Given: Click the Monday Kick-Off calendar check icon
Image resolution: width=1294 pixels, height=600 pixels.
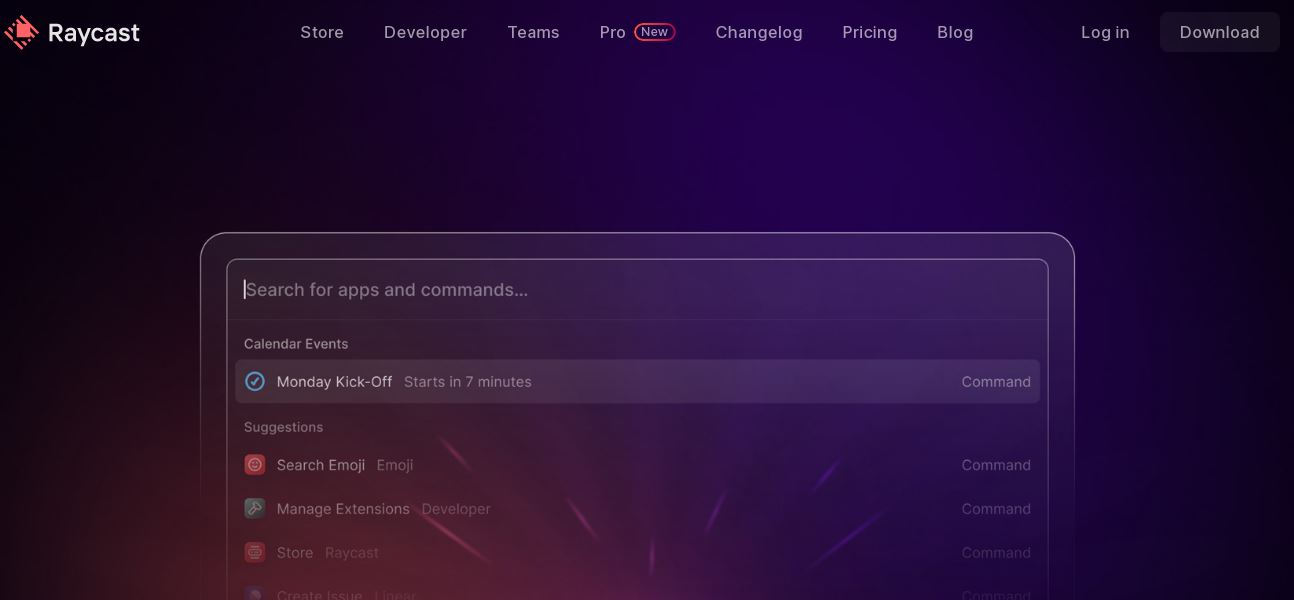Looking at the screenshot, I should click(x=255, y=381).
